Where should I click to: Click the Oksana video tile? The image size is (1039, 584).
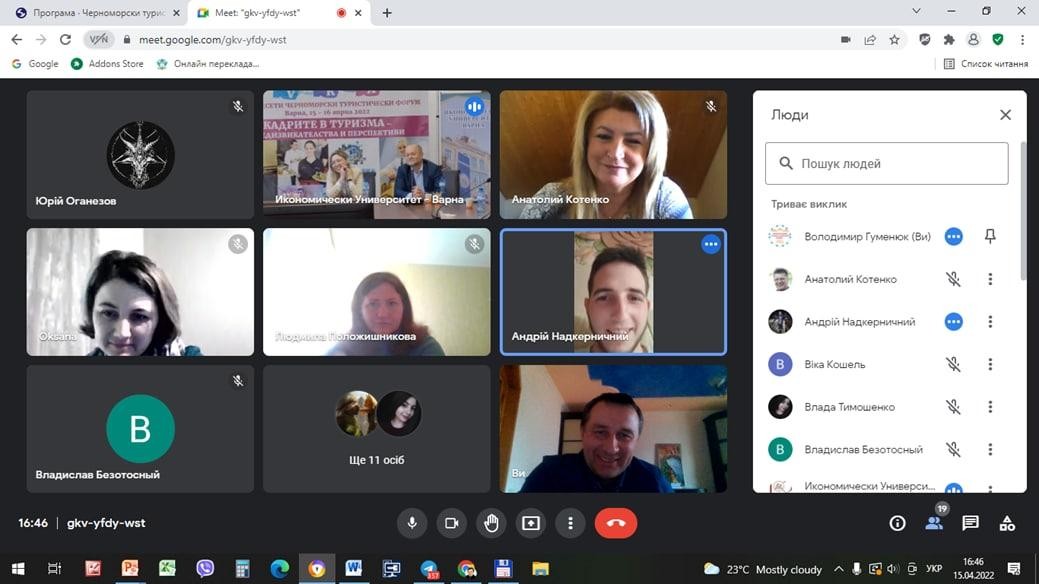coord(140,292)
